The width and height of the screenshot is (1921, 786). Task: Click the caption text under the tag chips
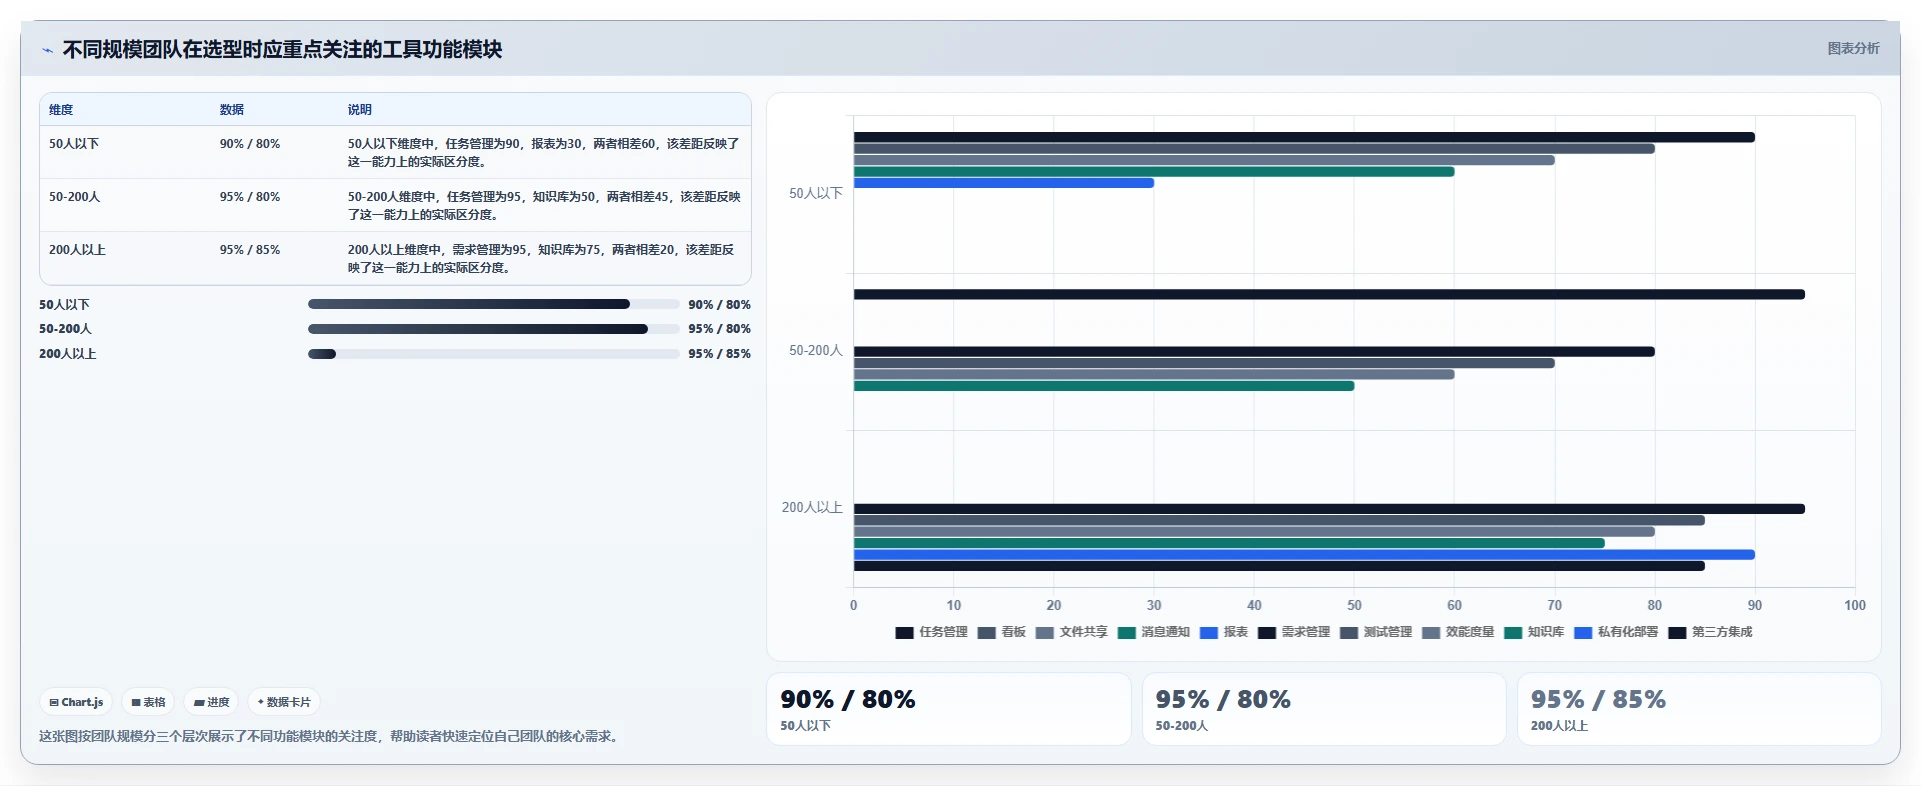pyautogui.click(x=331, y=736)
